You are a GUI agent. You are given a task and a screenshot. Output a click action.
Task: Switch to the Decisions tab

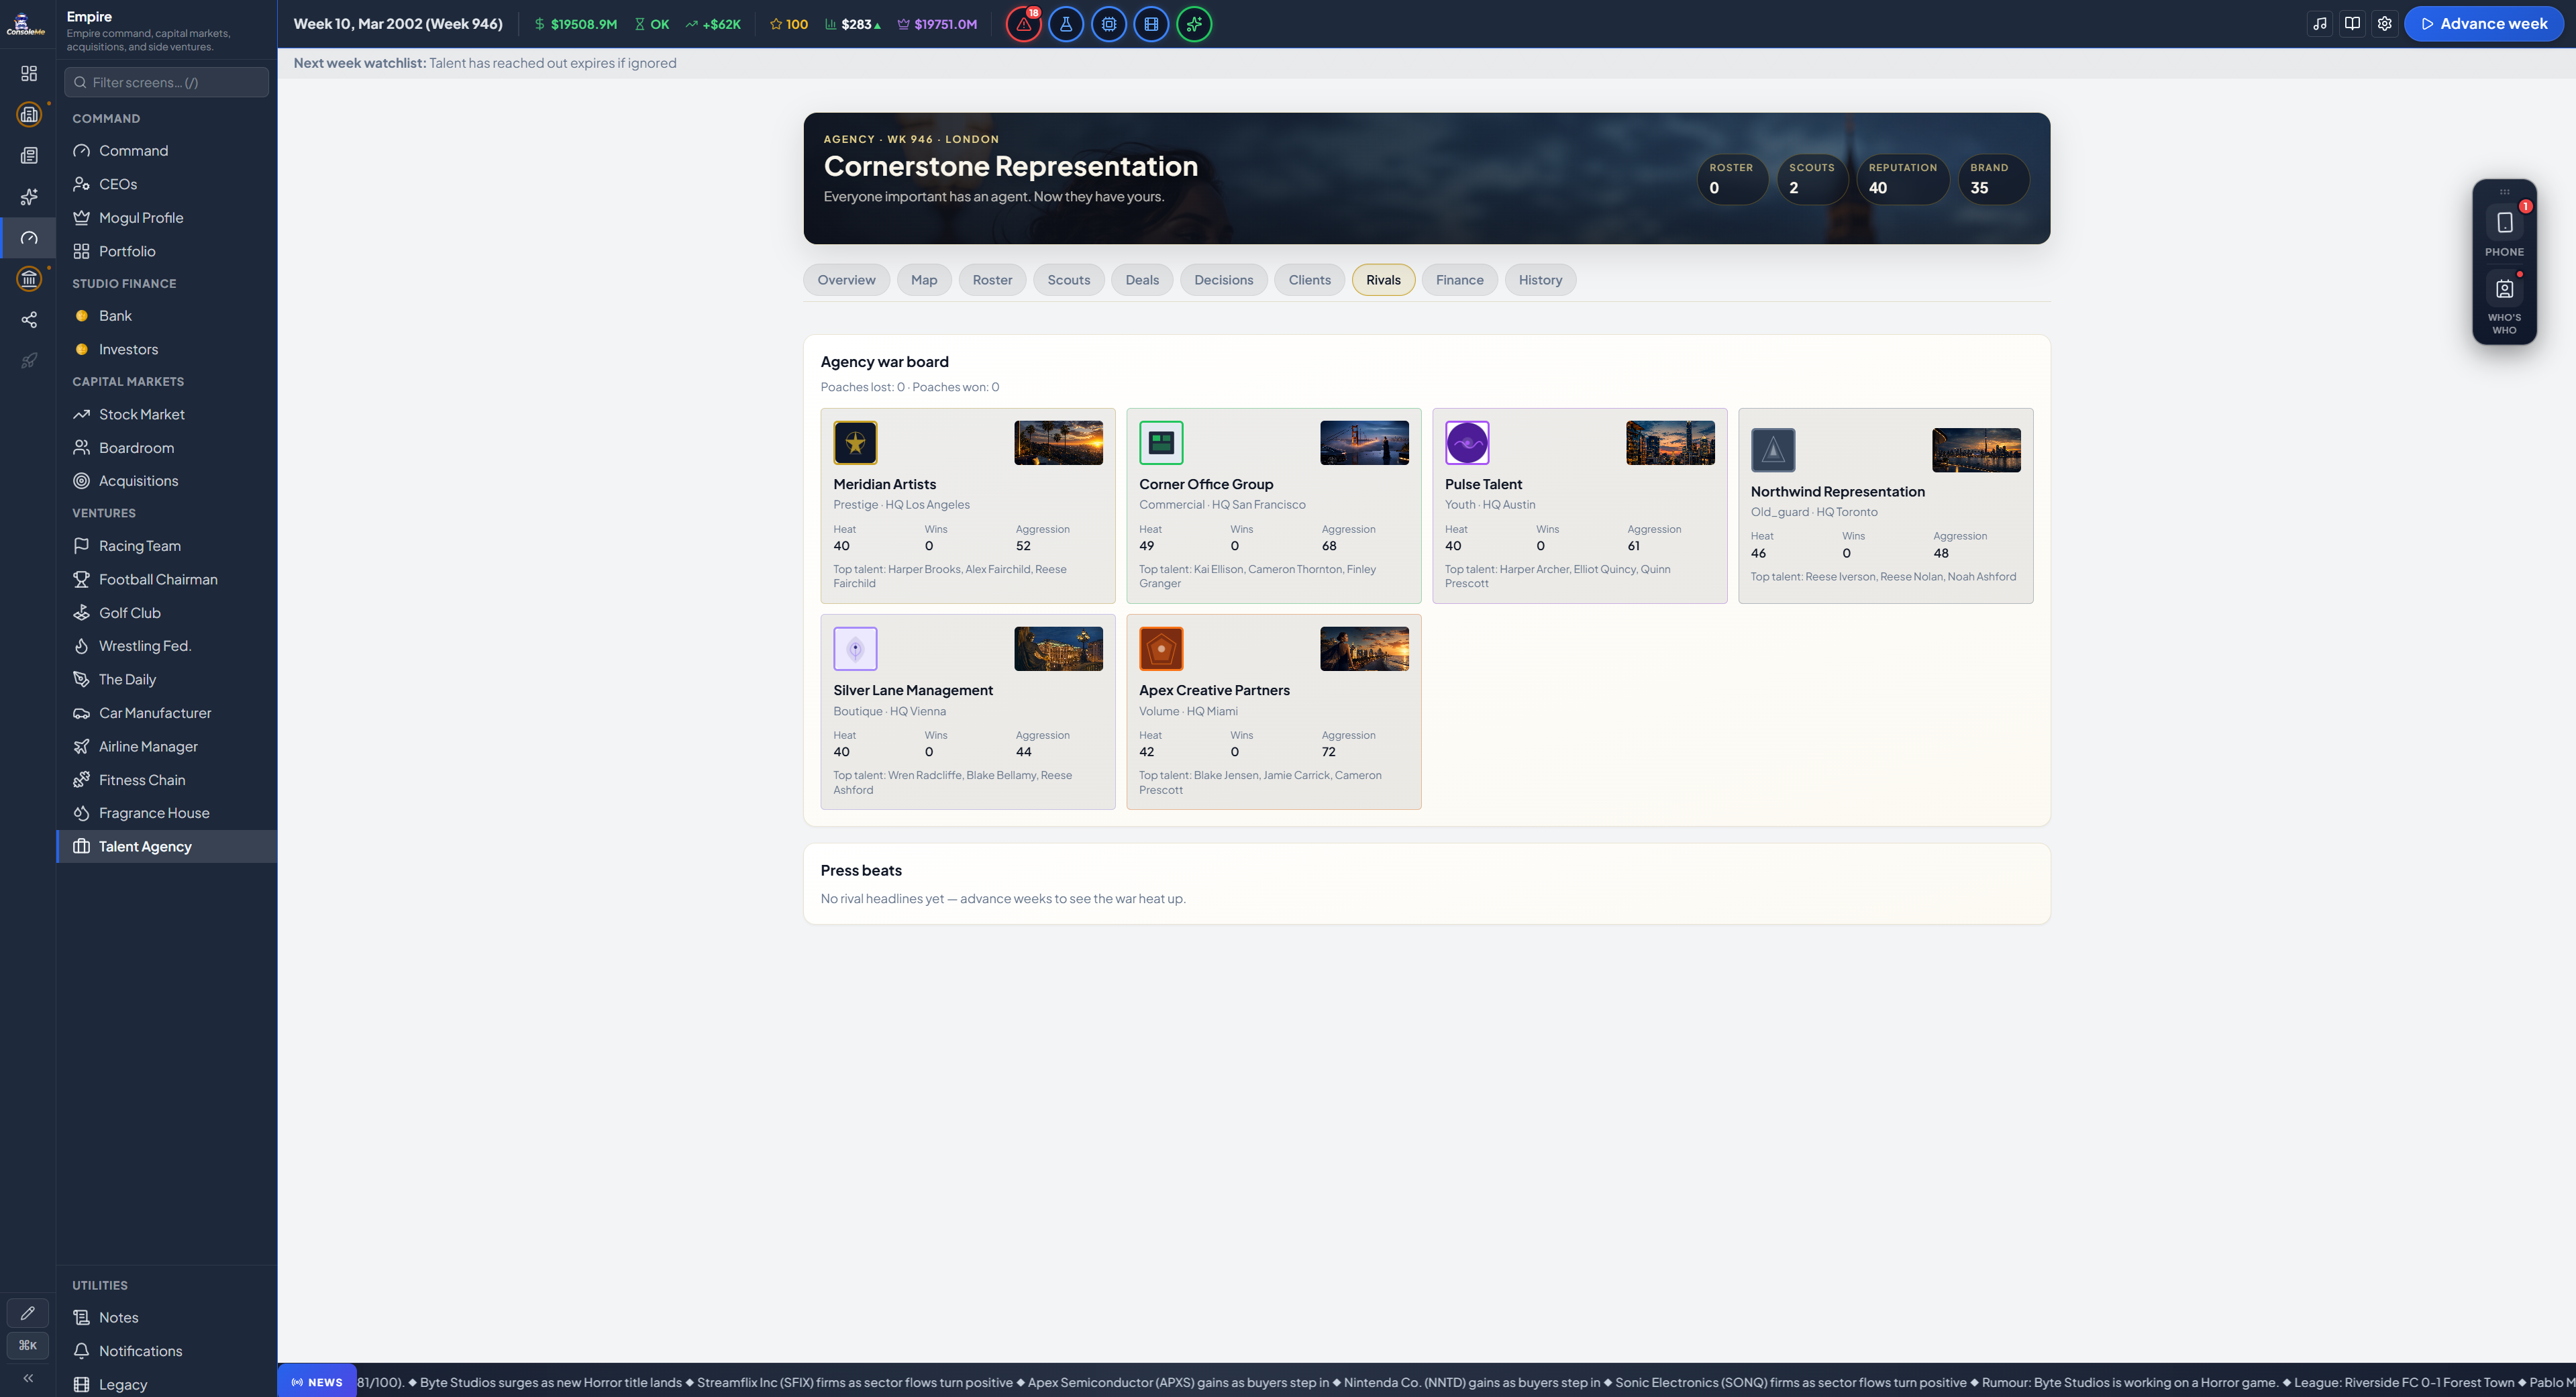pyautogui.click(x=1223, y=280)
